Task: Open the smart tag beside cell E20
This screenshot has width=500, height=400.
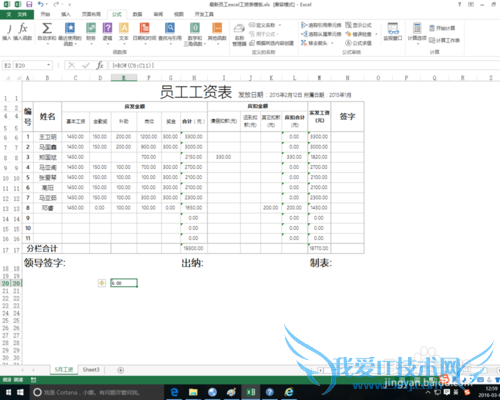Action: [102, 283]
